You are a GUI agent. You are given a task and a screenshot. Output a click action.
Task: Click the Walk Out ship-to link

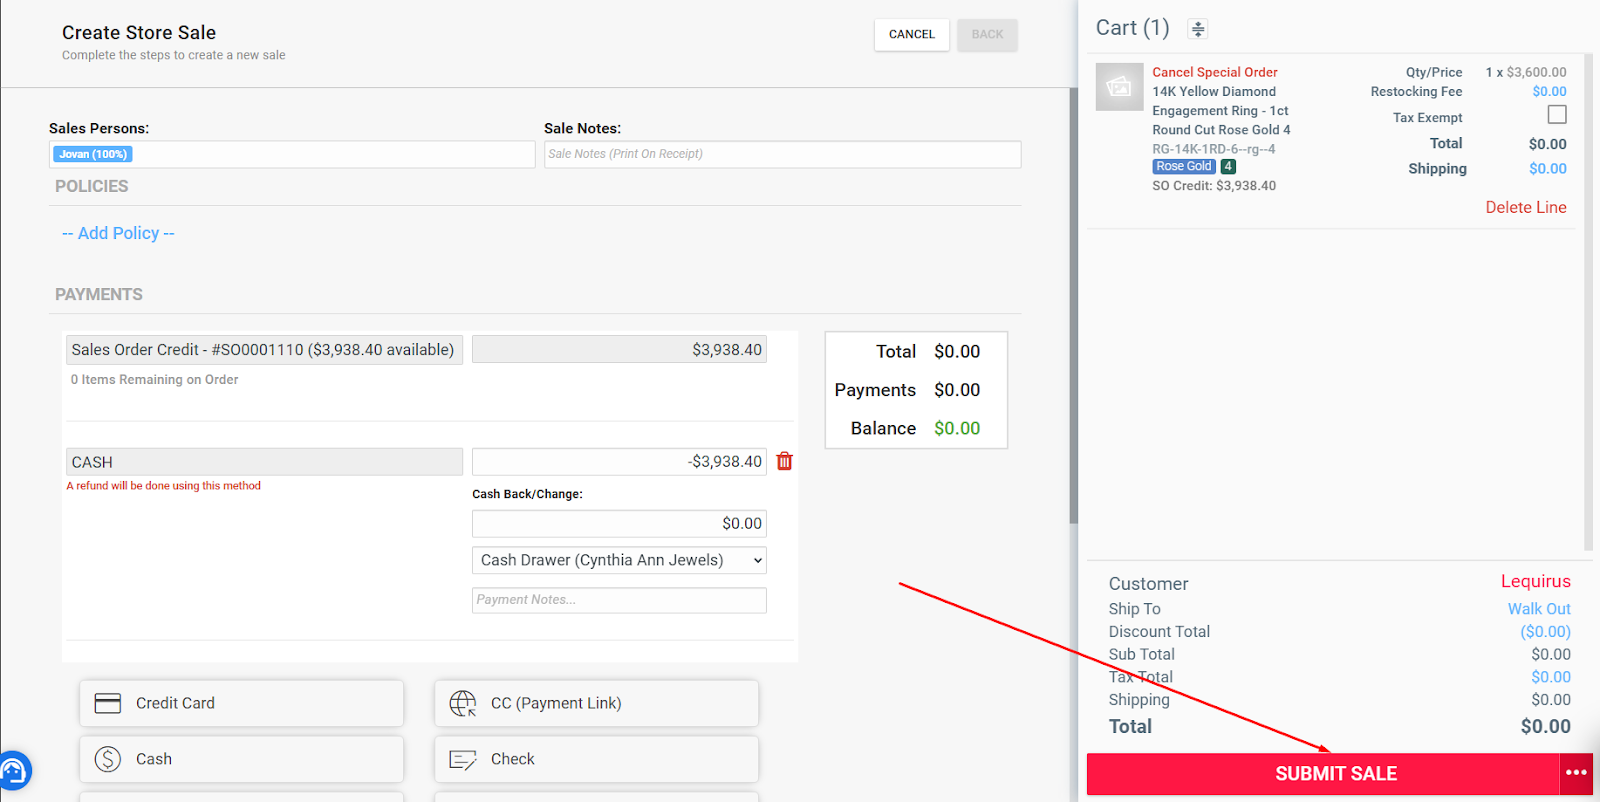coord(1539,608)
